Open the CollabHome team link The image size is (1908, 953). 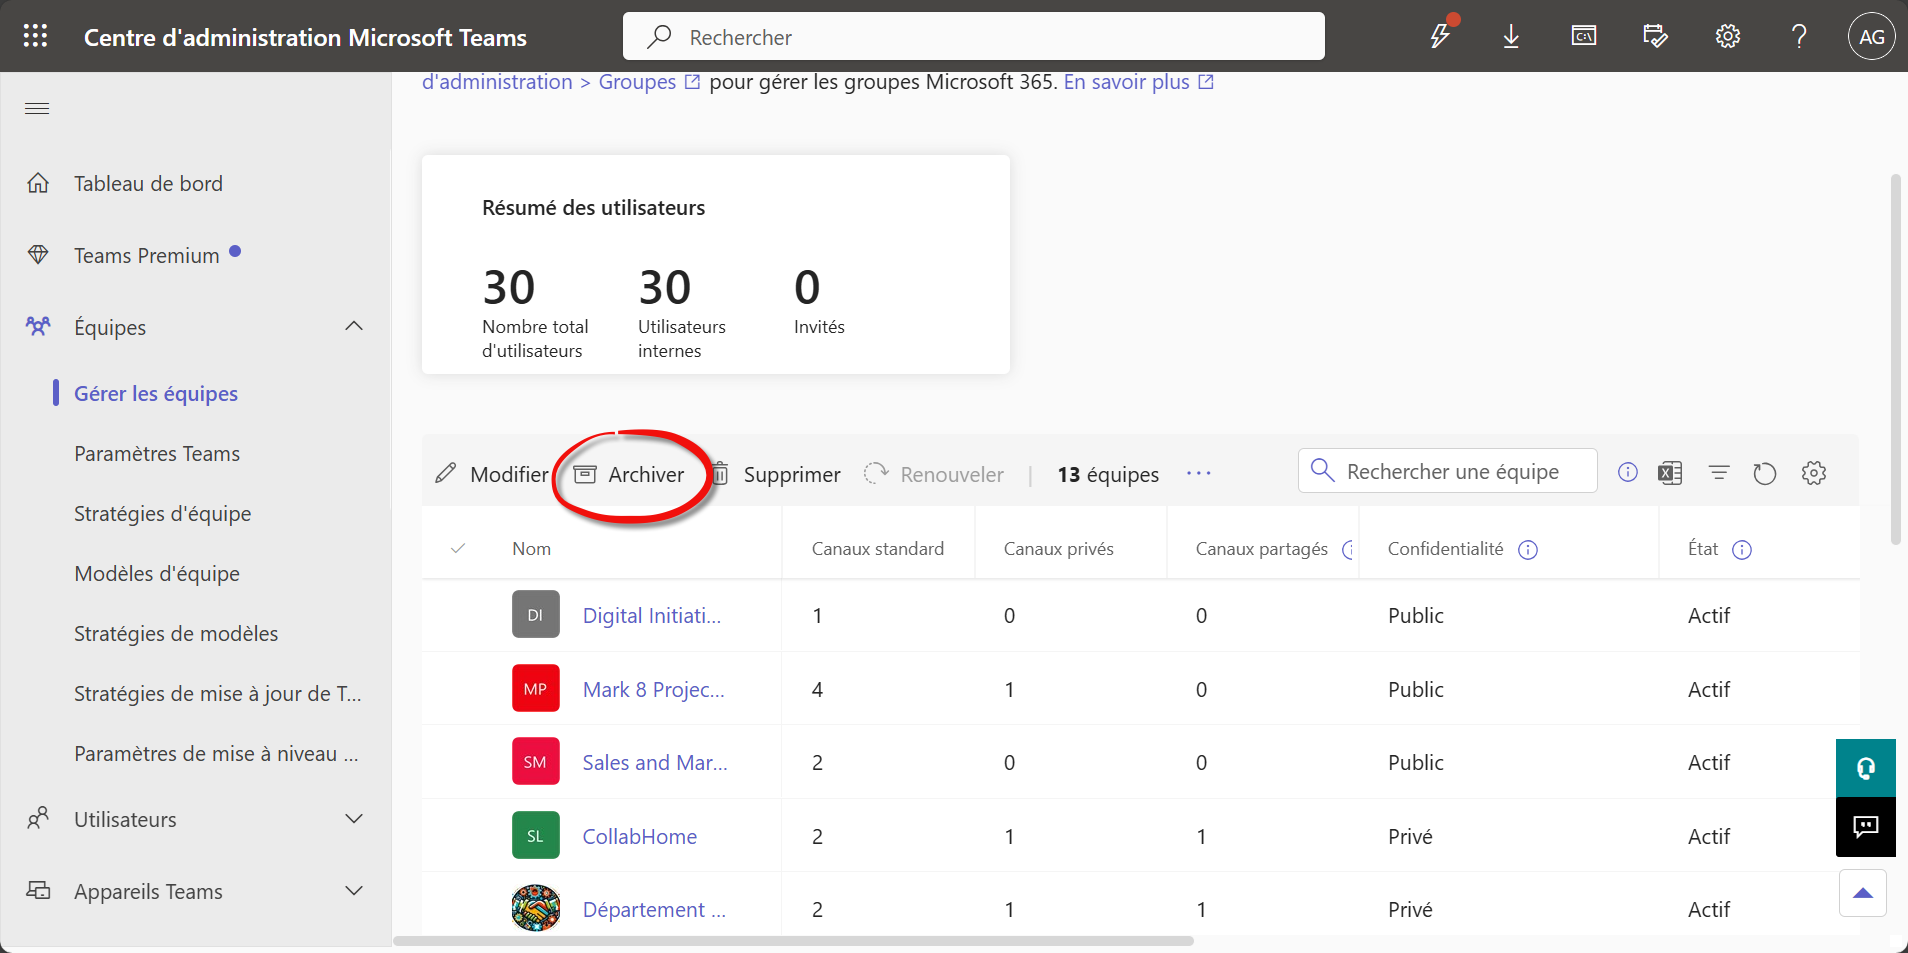click(640, 836)
